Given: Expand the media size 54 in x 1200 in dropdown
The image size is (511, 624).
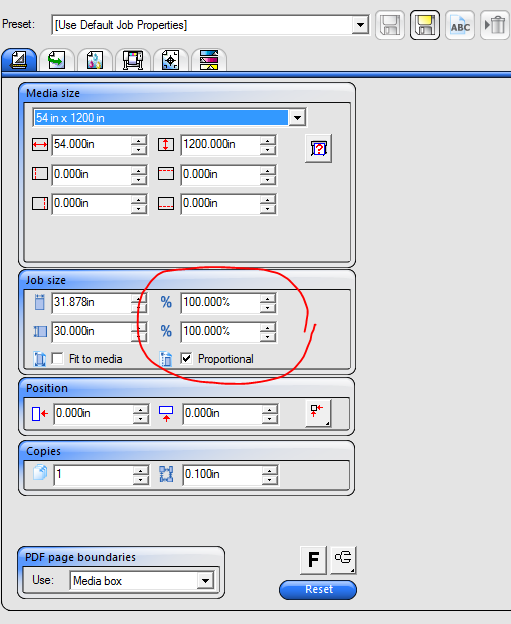Looking at the screenshot, I should 297,117.
